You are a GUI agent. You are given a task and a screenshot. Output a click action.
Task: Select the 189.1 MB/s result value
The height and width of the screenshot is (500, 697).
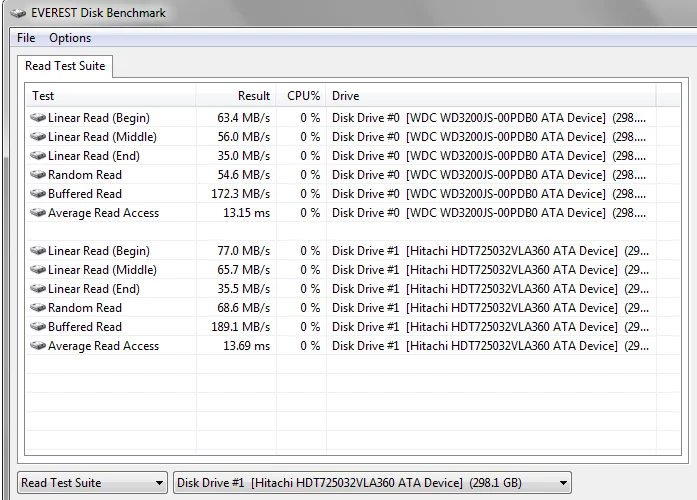pyautogui.click(x=240, y=327)
